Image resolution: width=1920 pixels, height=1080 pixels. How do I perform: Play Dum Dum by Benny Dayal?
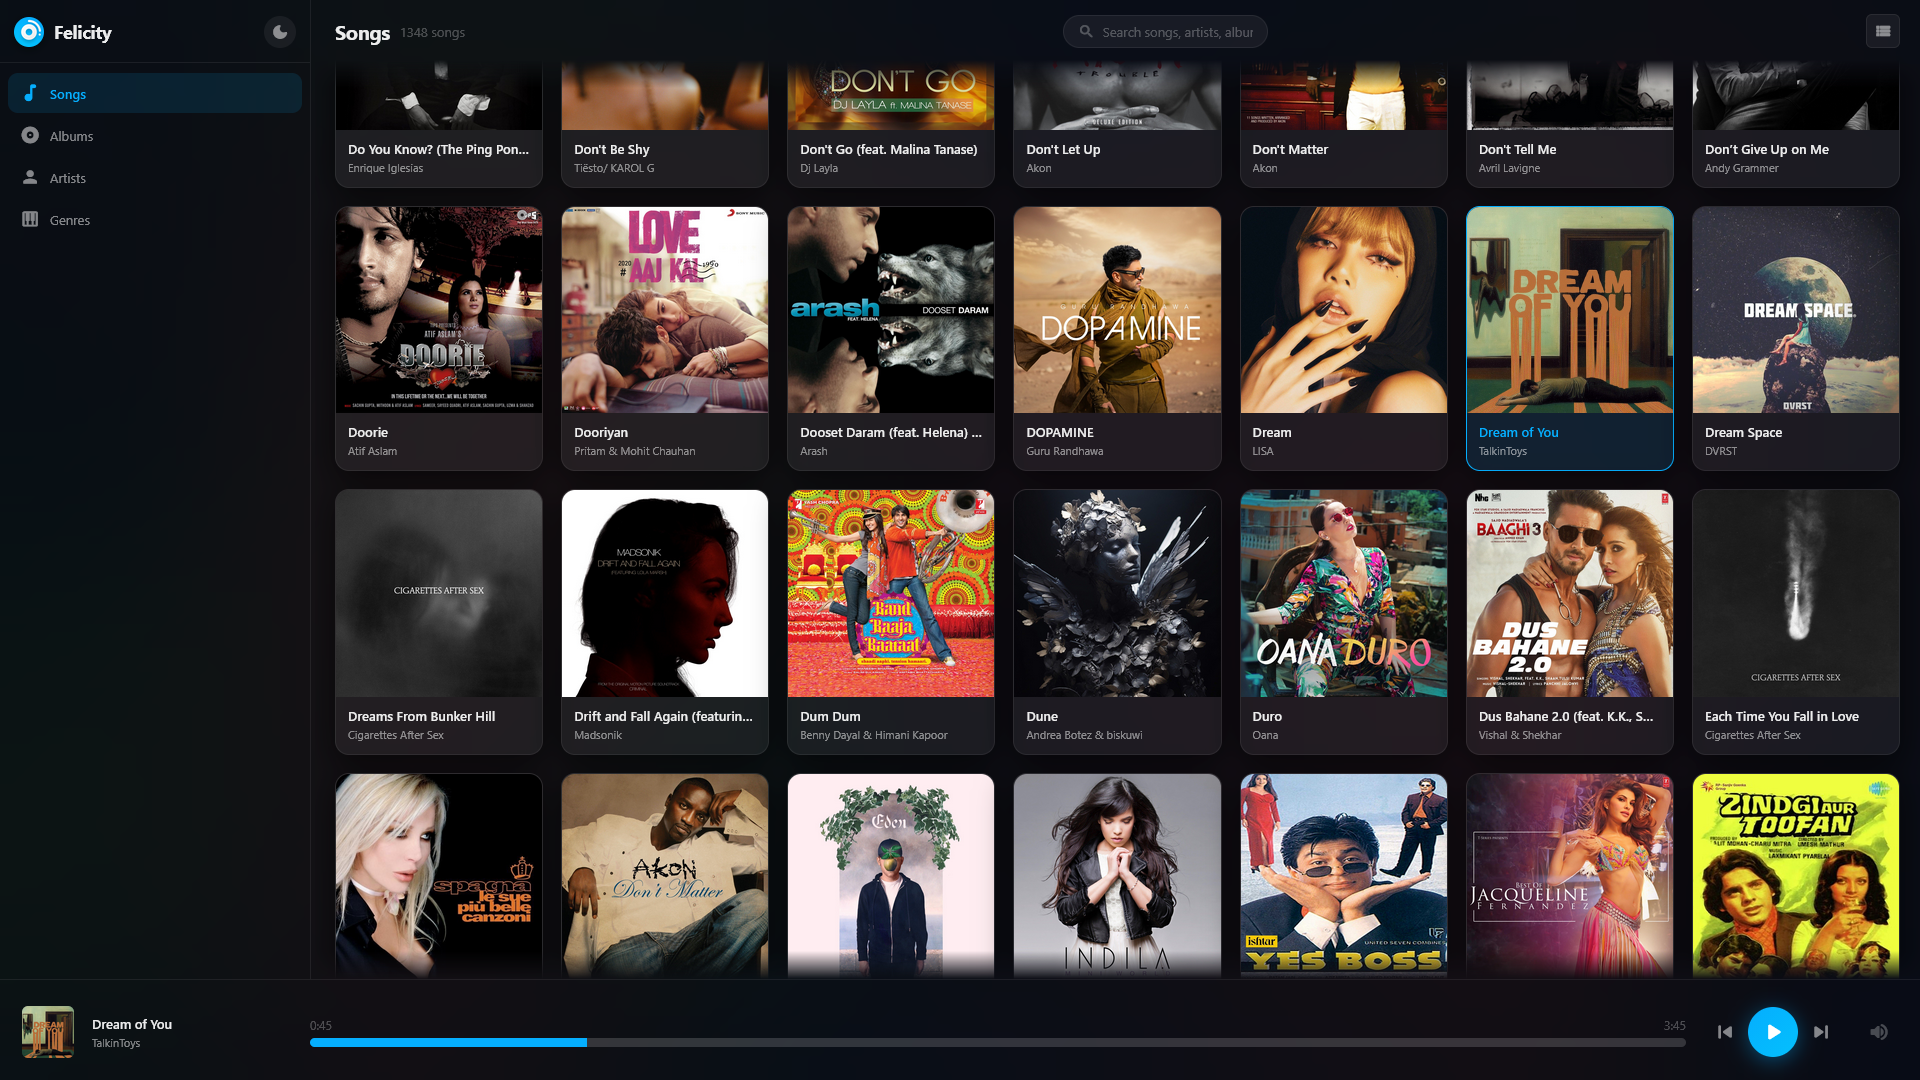pos(891,622)
